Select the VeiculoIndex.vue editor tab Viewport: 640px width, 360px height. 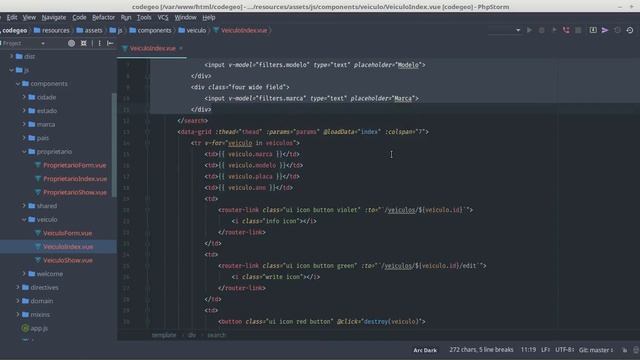[152, 48]
